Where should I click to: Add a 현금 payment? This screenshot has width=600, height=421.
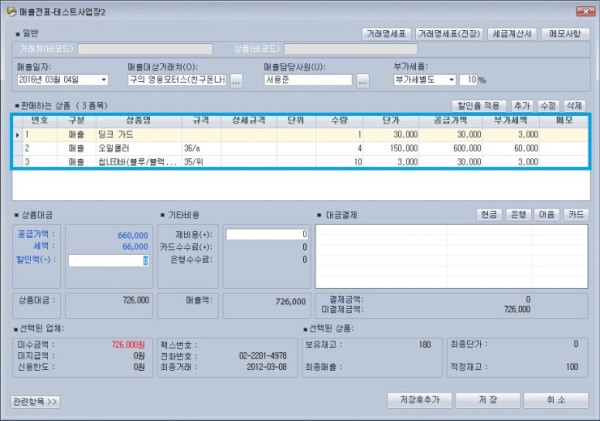(x=489, y=215)
